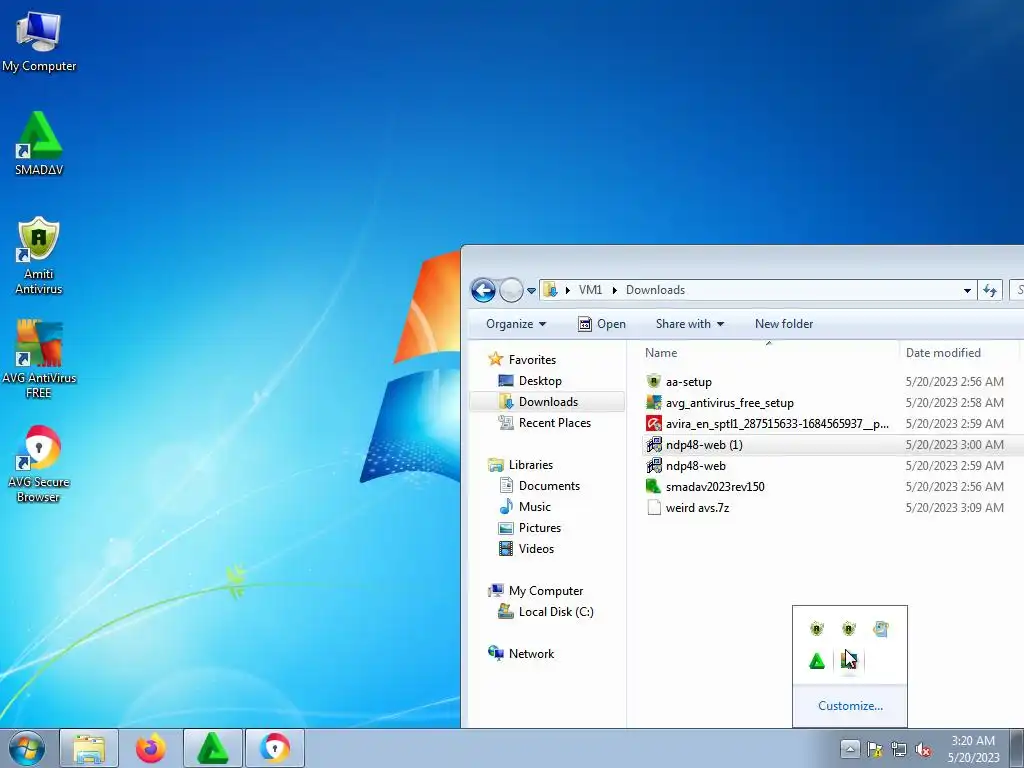Select the AVG Secure Browser desktop shortcut
Viewport: 1024px width, 768px height.
pyautogui.click(x=39, y=464)
